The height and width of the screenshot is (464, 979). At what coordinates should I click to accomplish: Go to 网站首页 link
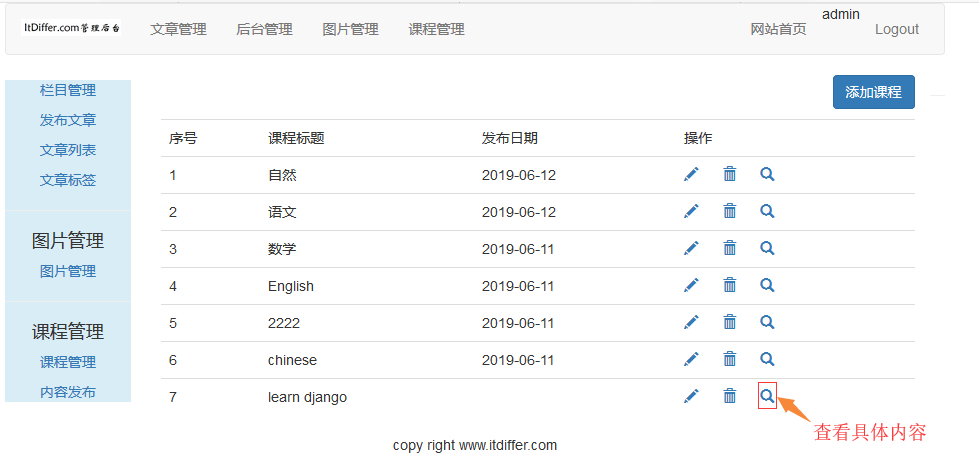[x=778, y=29]
